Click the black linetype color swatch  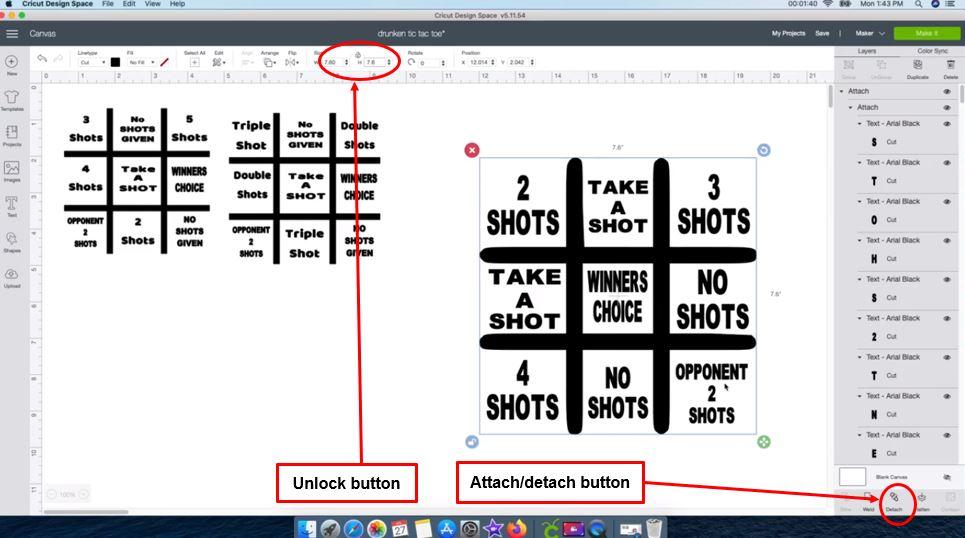(115, 62)
